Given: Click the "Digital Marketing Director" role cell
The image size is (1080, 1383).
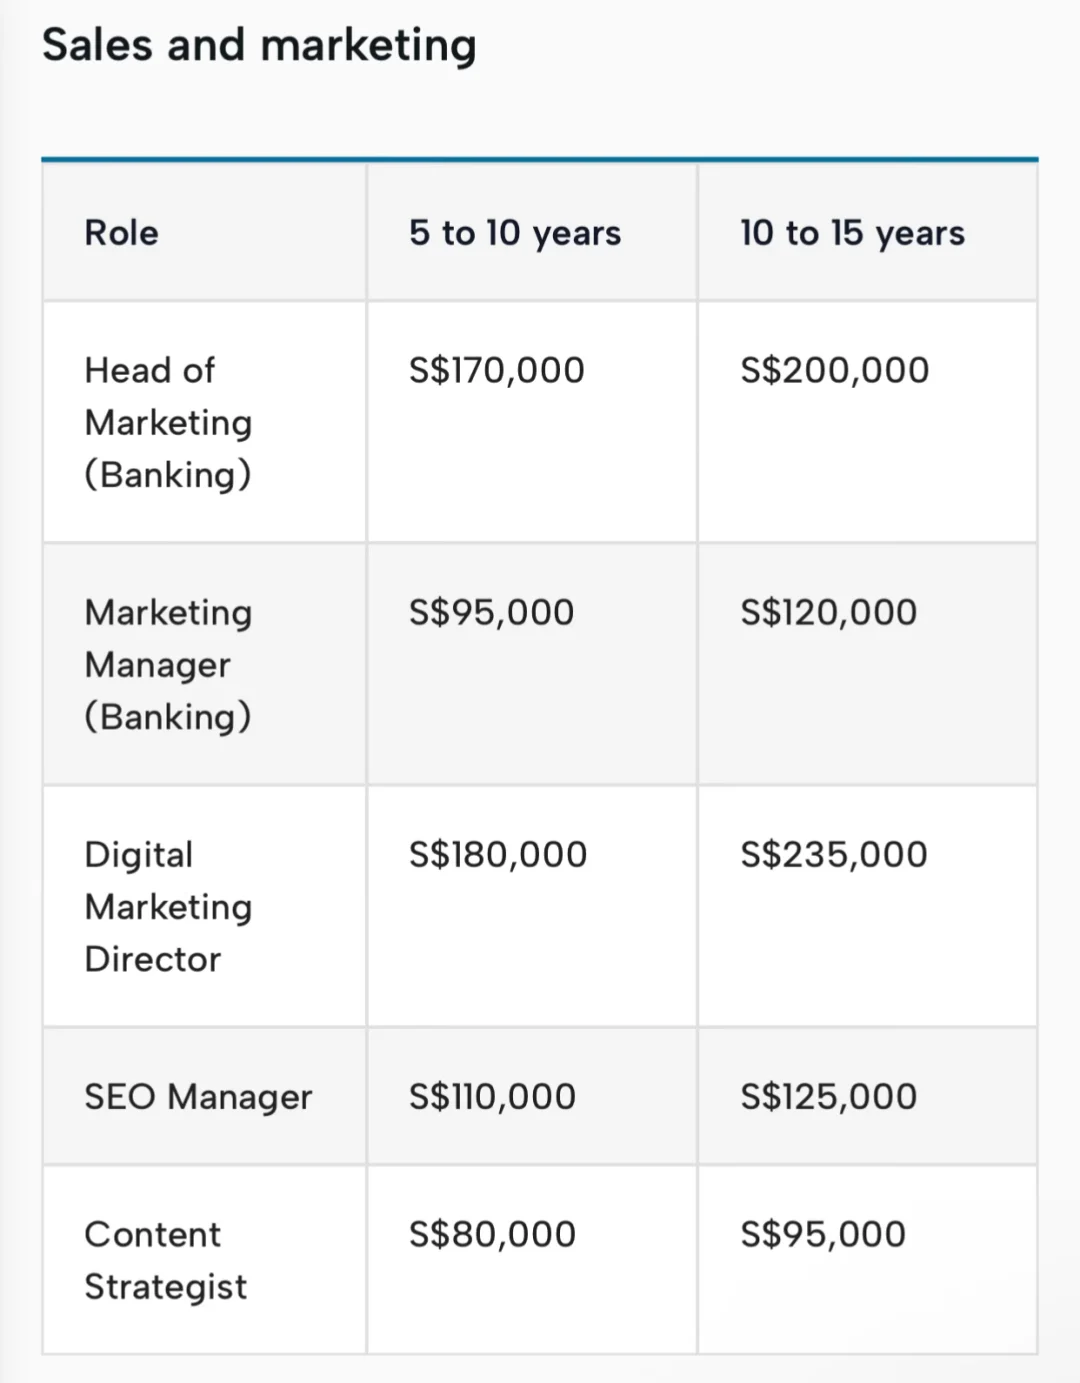Looking at the screenshot, I should [x=168, y=906].
